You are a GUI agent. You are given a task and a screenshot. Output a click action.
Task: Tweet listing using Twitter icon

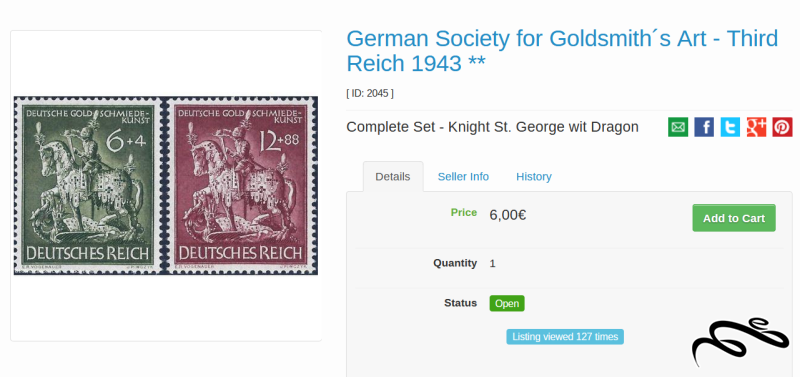coord(730,127)
